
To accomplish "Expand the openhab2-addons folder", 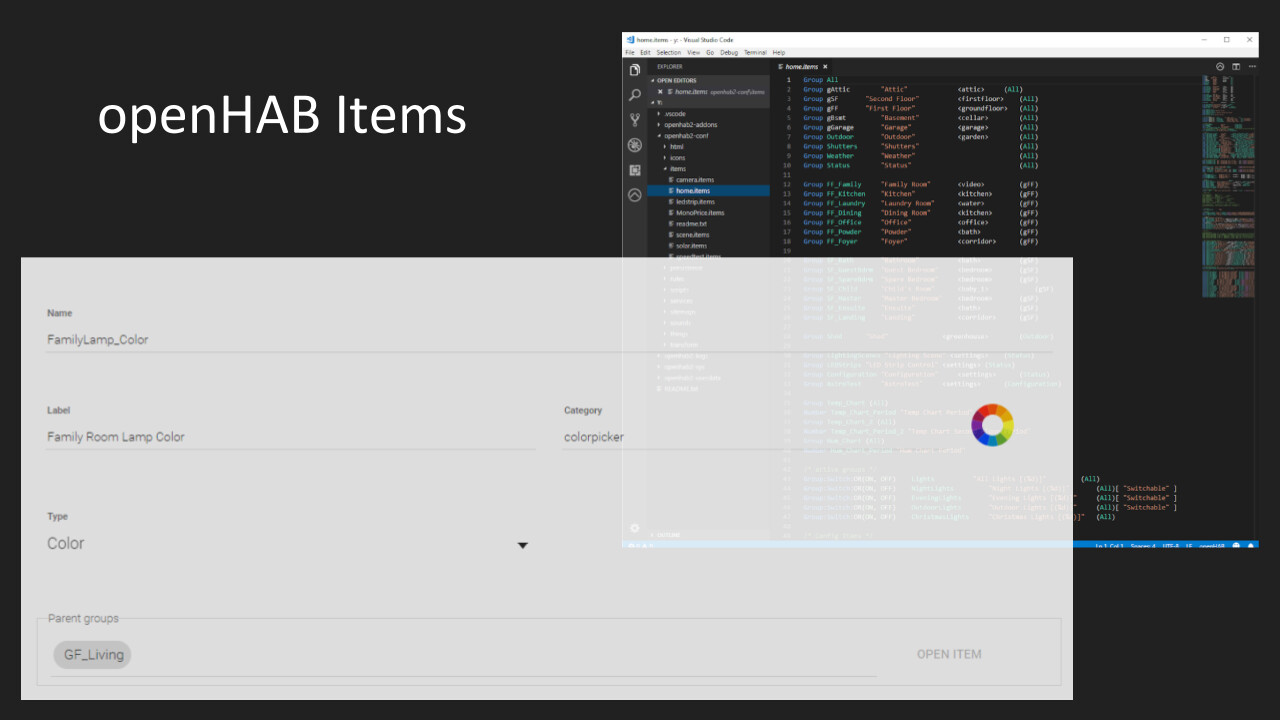I will pos(710,124).
